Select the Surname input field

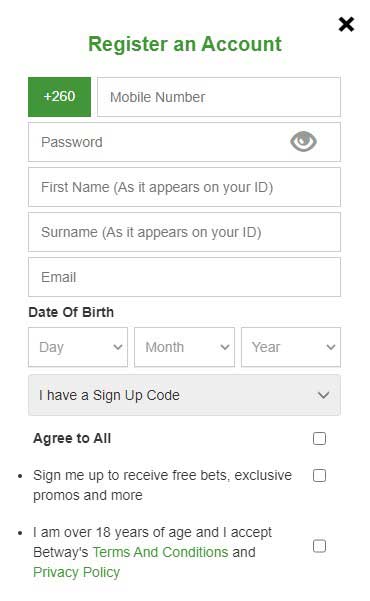[184, 232]
